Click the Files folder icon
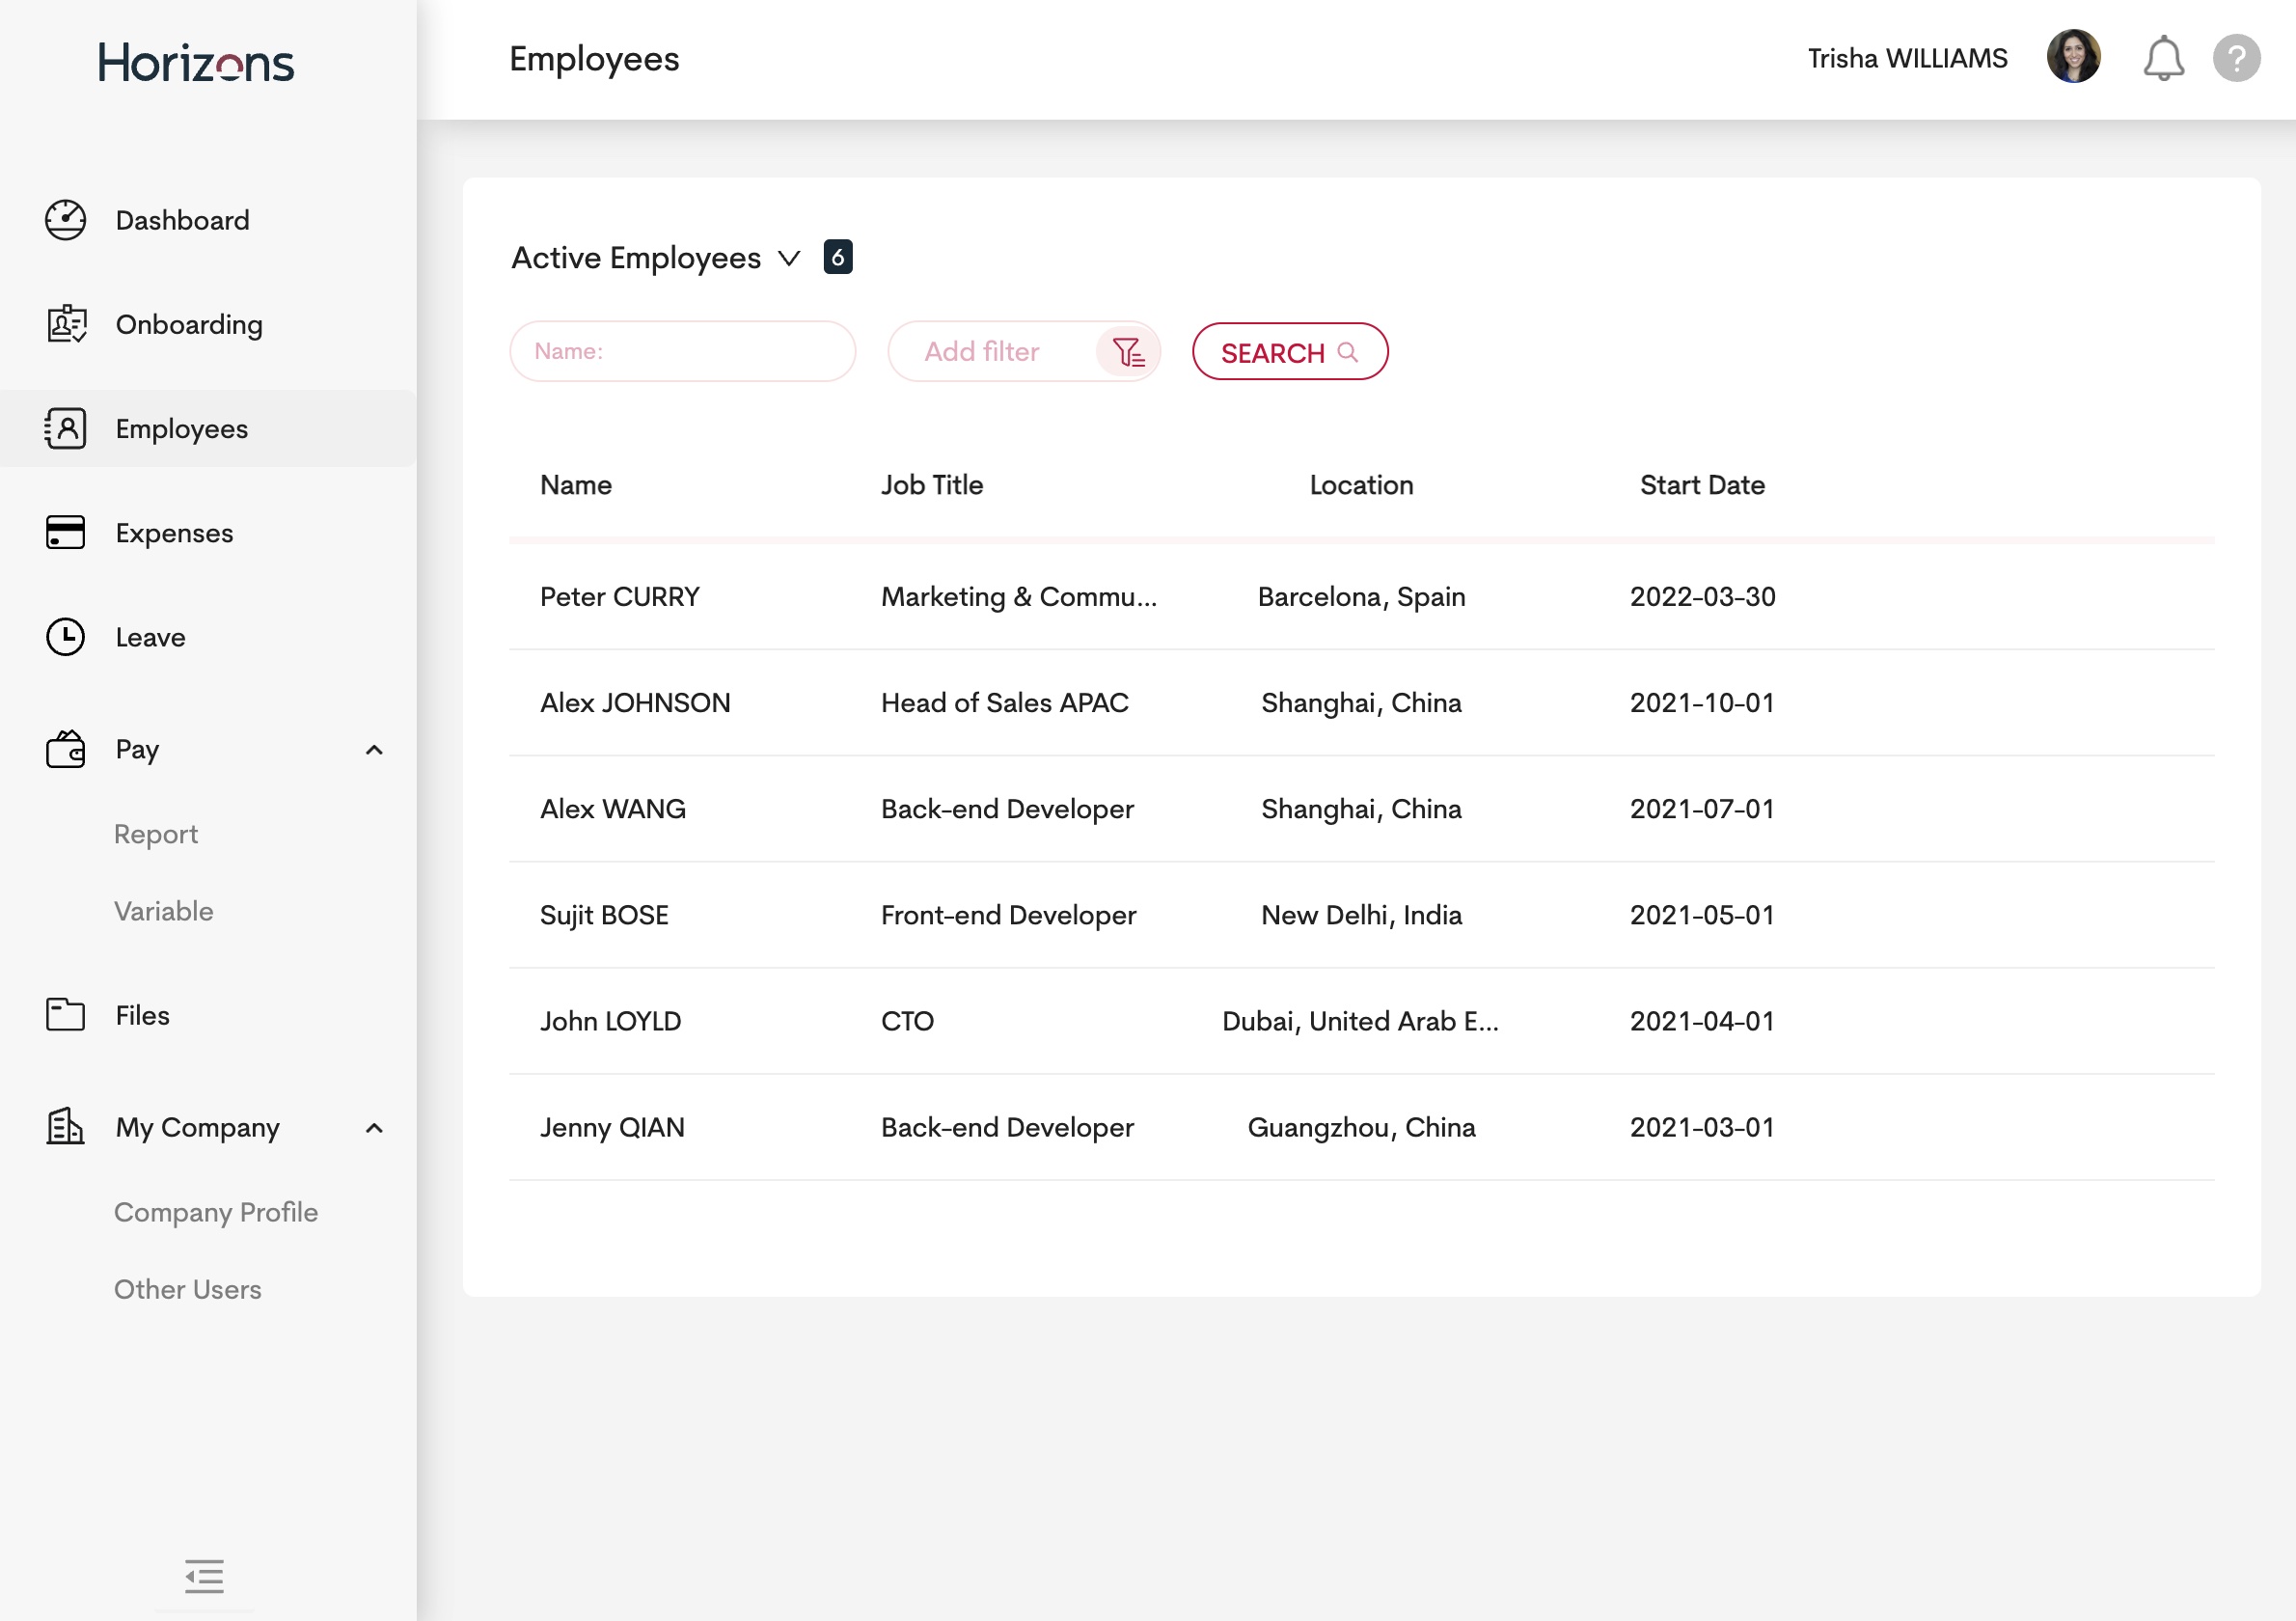 [65, 1014]
